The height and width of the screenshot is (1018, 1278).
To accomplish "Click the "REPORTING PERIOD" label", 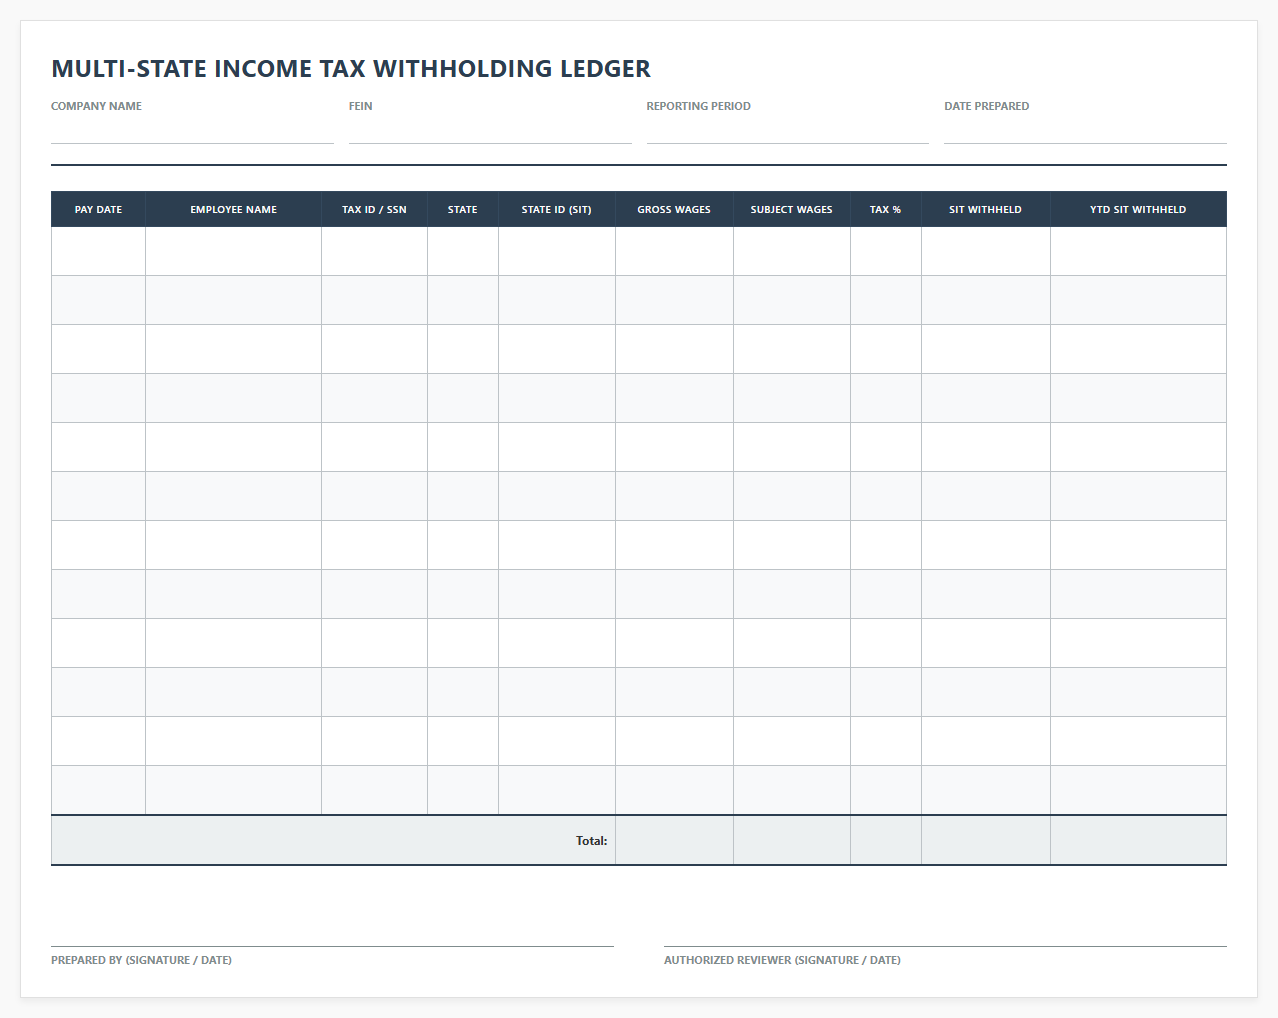I will [x=698, y=106].
